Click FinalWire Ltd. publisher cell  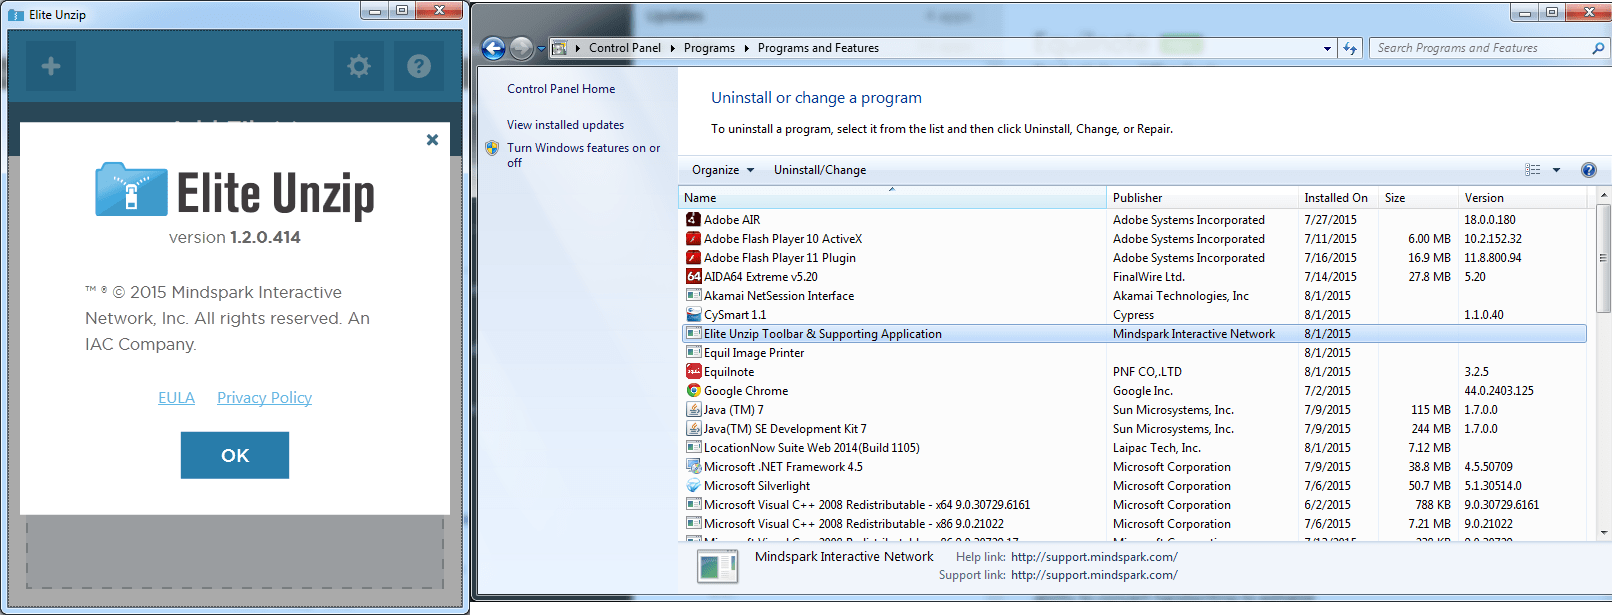[x=1148, y=277]
